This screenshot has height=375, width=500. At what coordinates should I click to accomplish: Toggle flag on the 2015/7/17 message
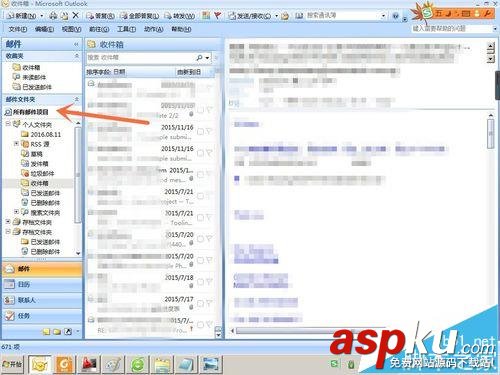[209, 303]
